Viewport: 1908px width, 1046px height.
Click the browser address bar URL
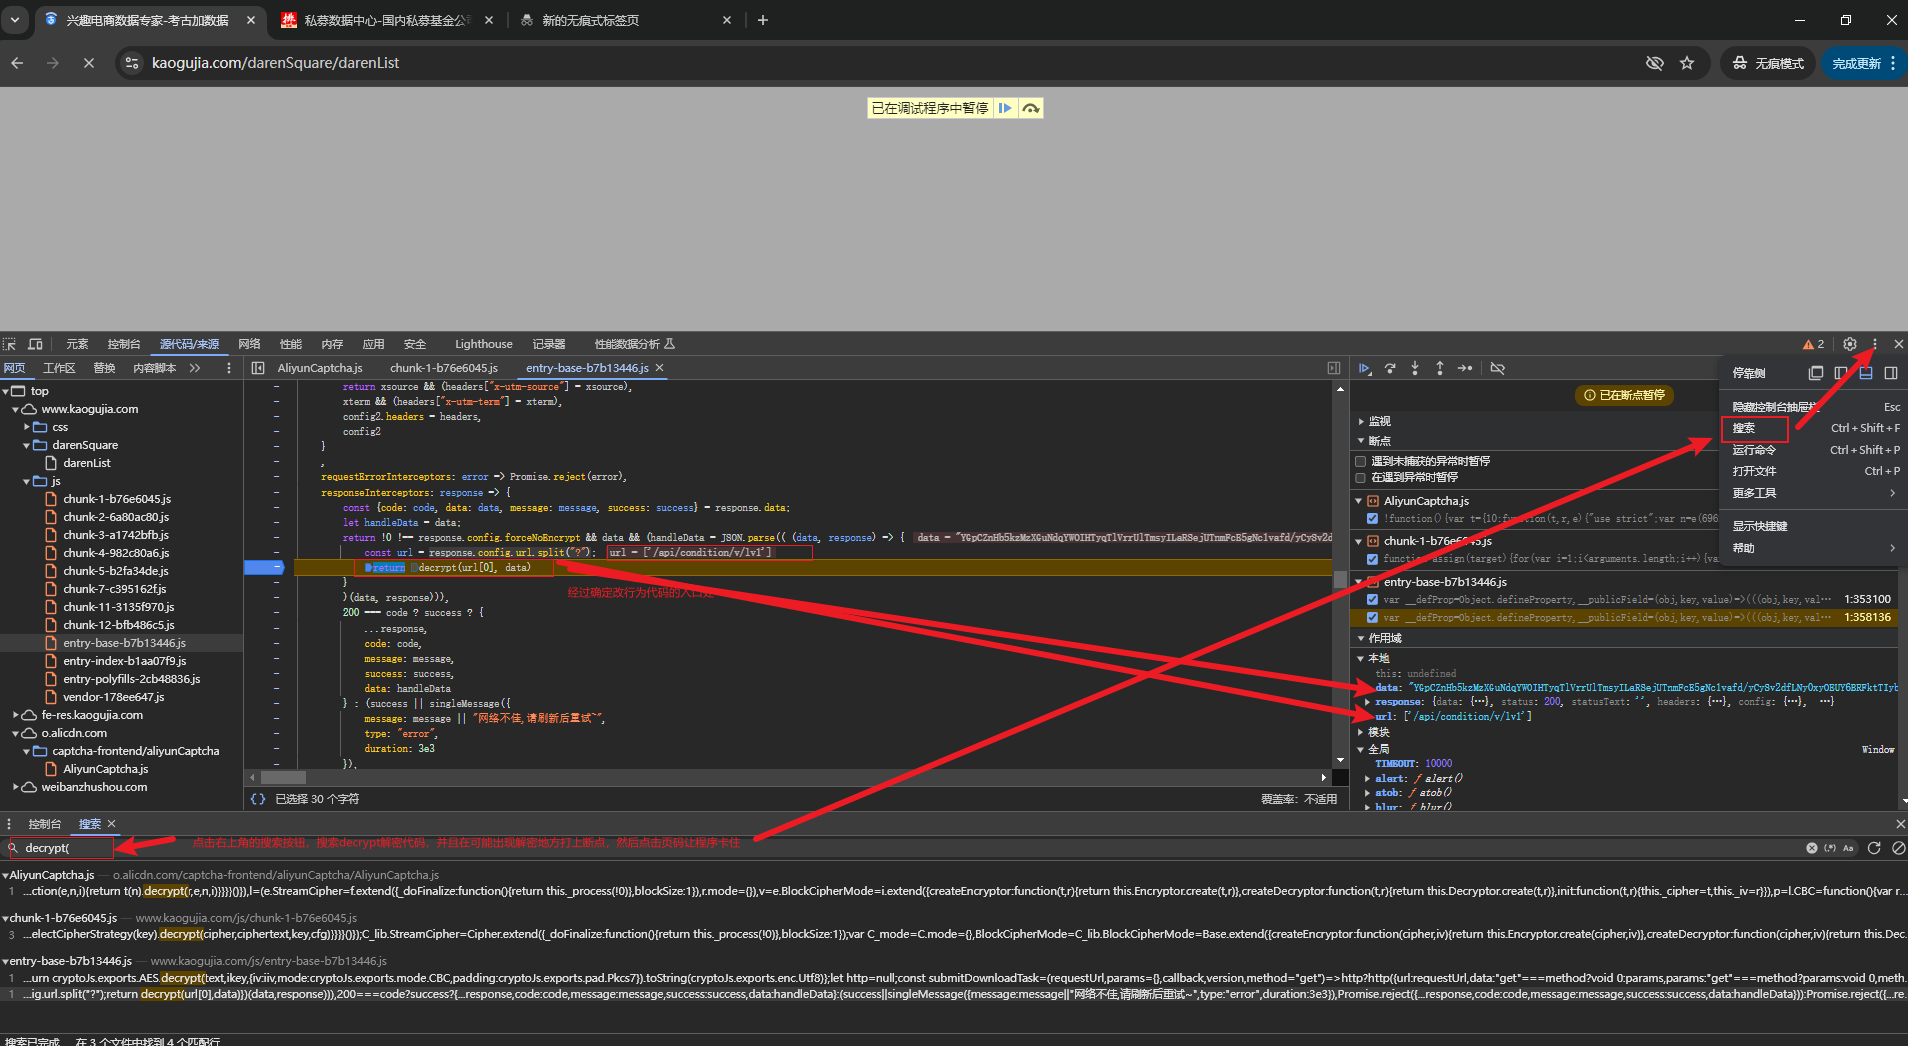275,63
